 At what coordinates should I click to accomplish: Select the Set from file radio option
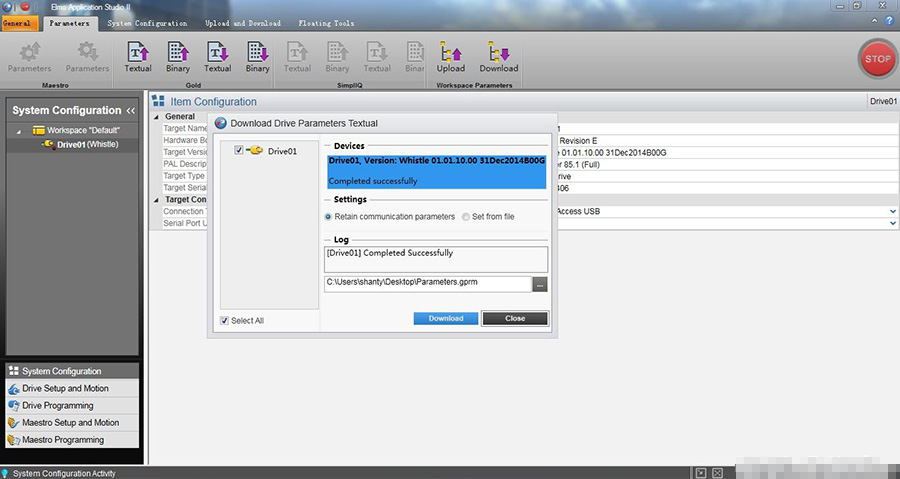465,217
